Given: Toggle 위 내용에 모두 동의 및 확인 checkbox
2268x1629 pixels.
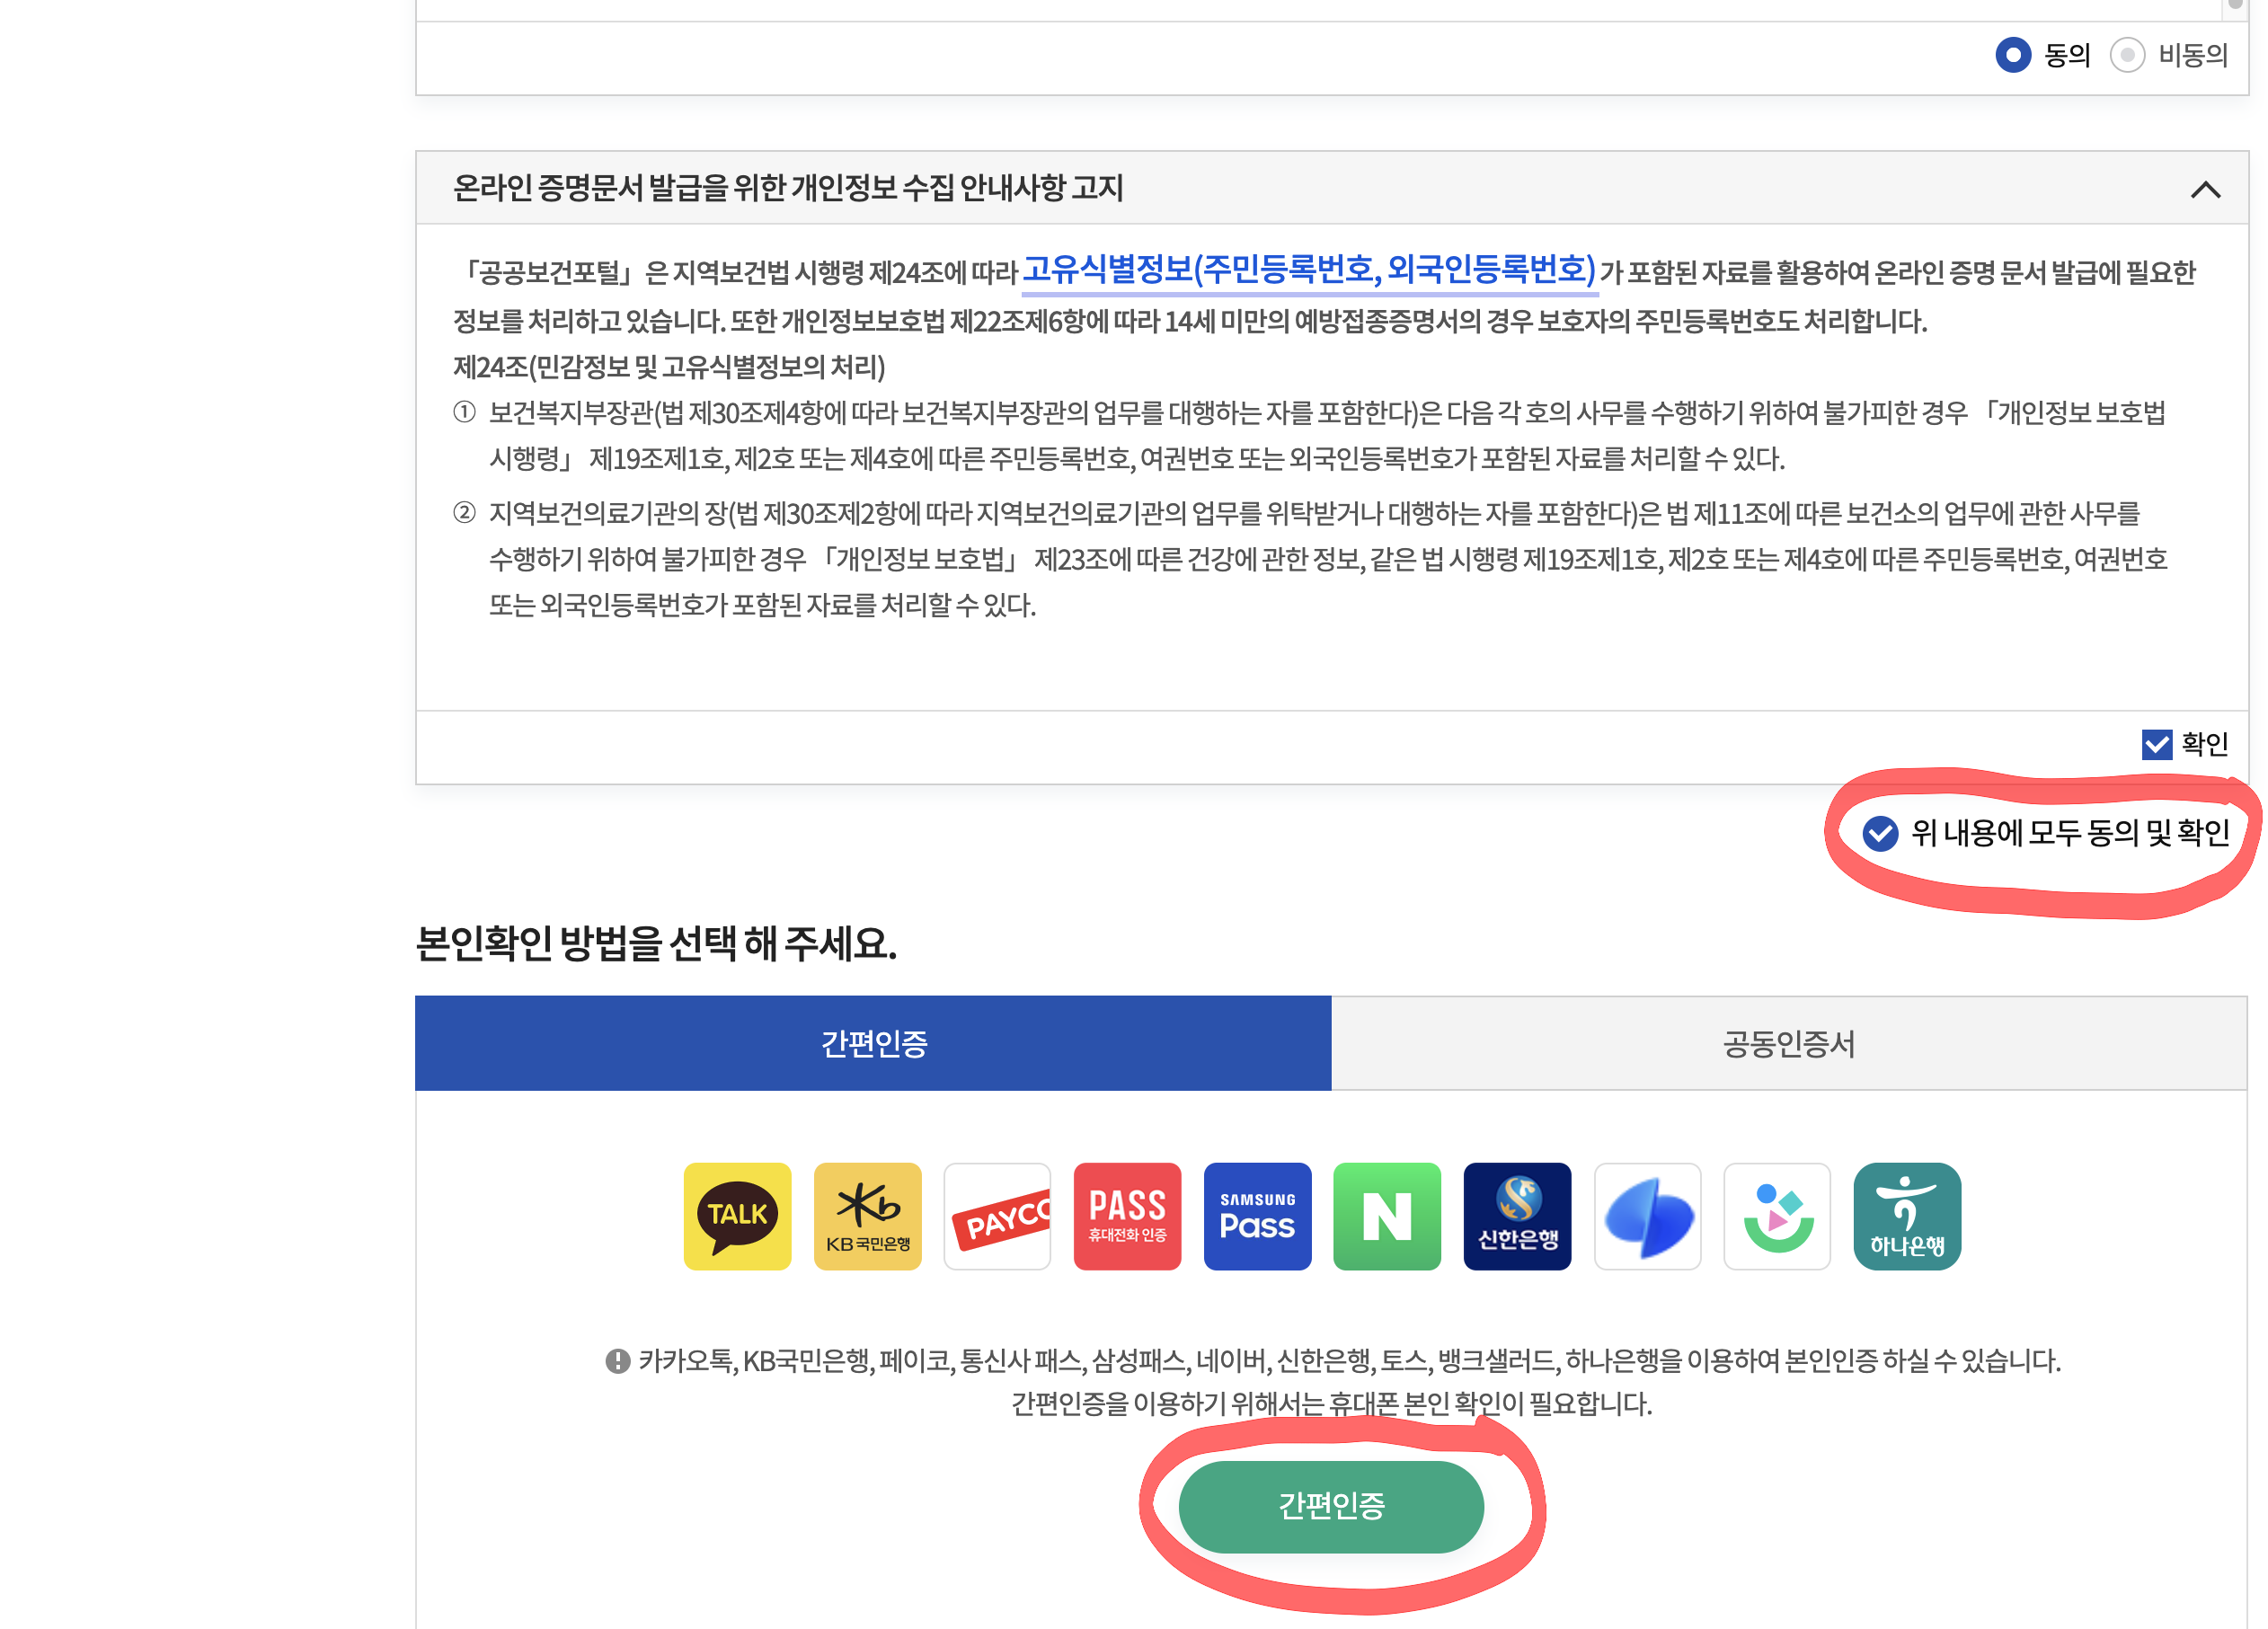Looking at the screenshot, I should (x=1880, y=832).
